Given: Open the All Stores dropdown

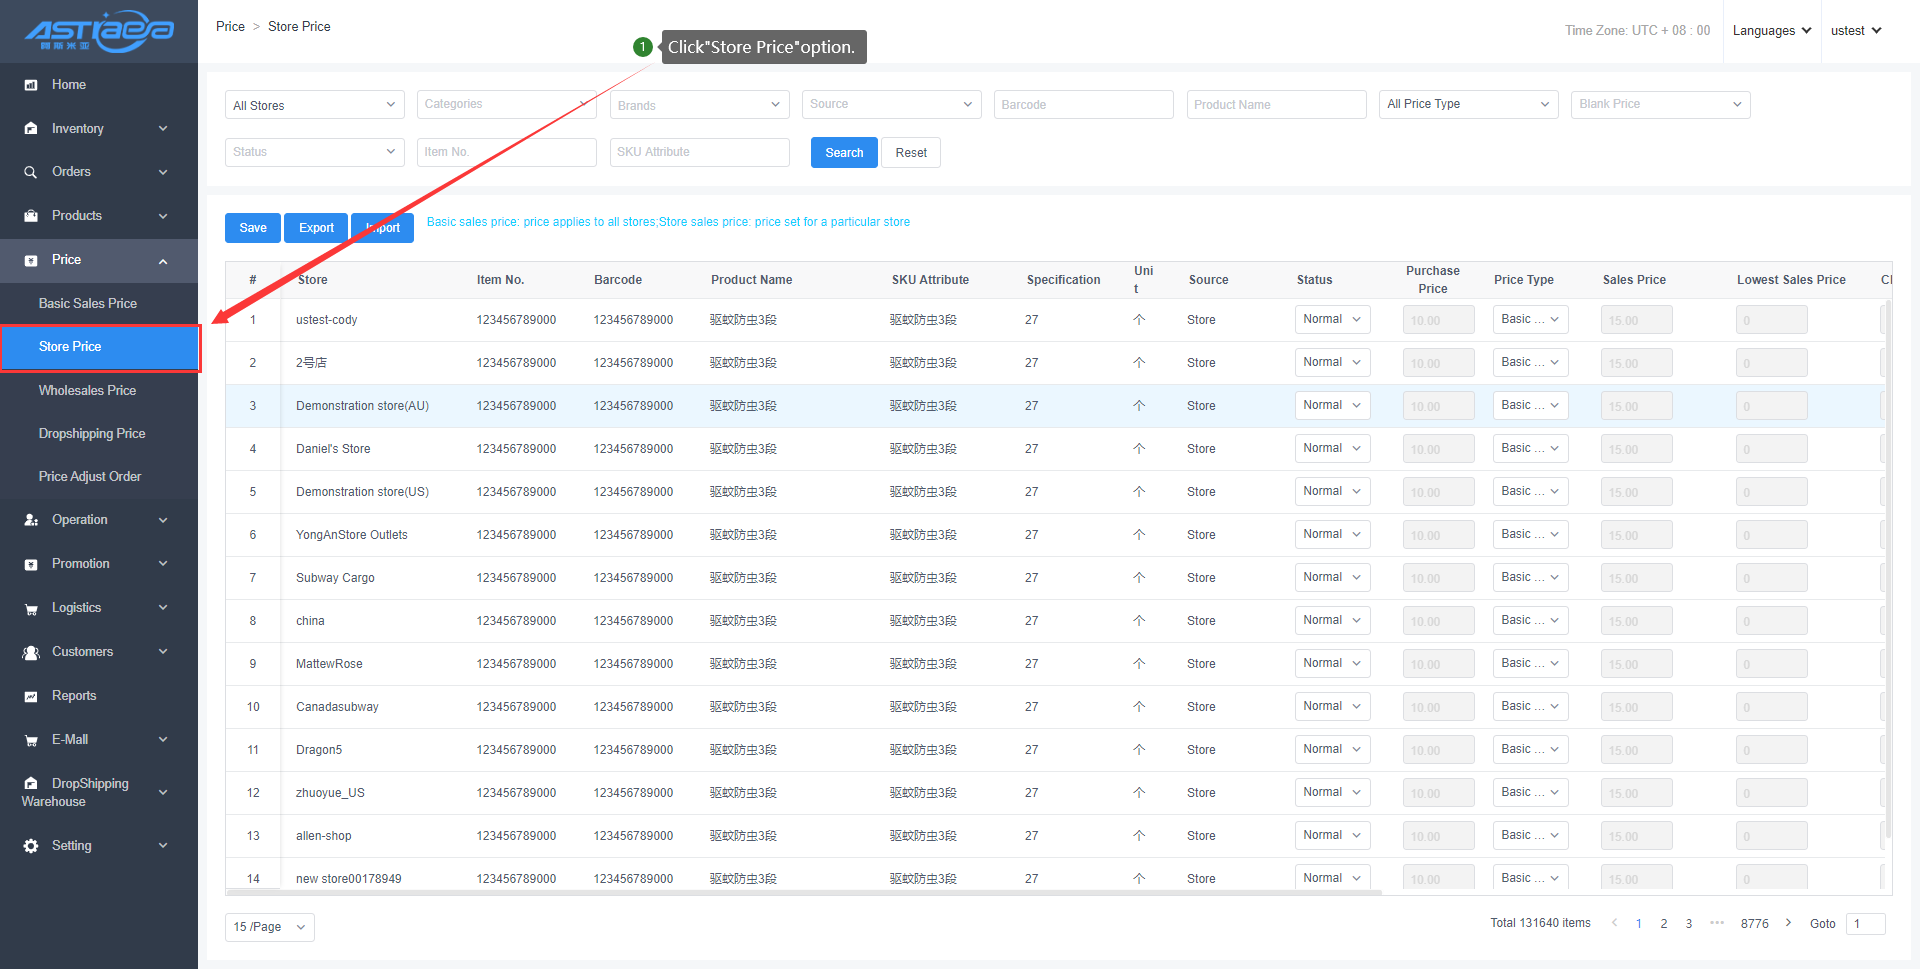Looking at the screenshot, I should (314, 105).
